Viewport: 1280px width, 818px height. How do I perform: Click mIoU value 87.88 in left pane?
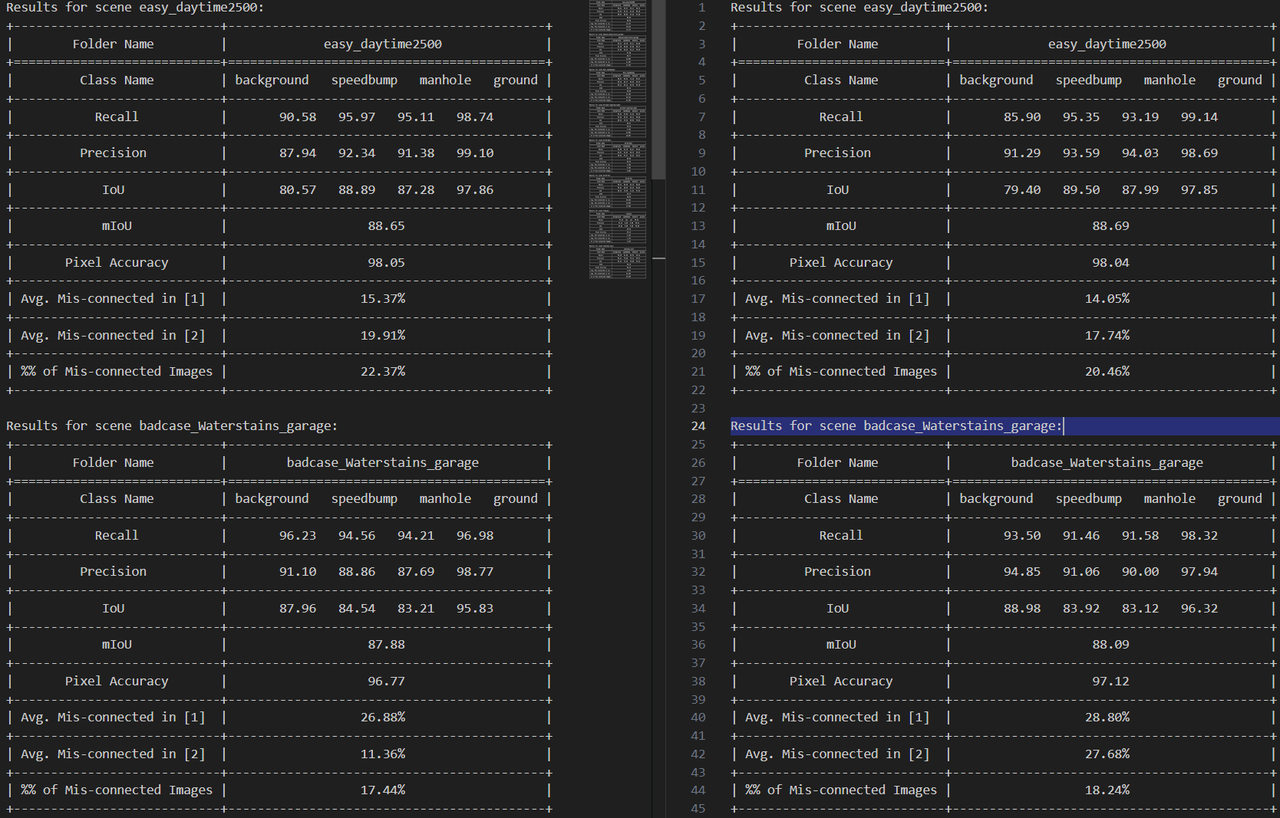click(386, 644)
